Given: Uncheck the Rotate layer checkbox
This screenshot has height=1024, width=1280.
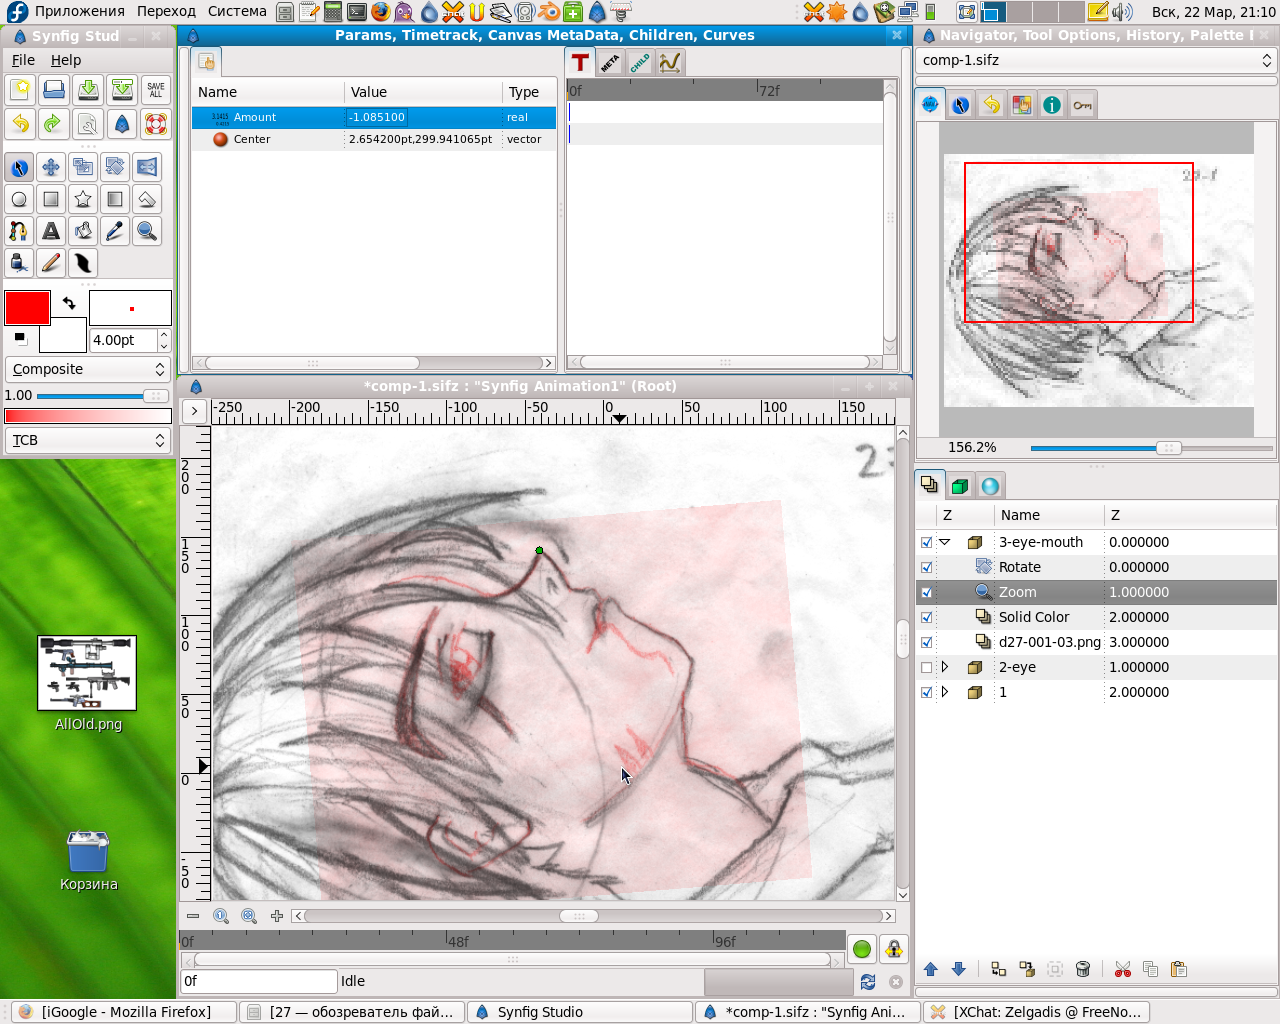Looking at the screenshot, I should tap(927, 567).
